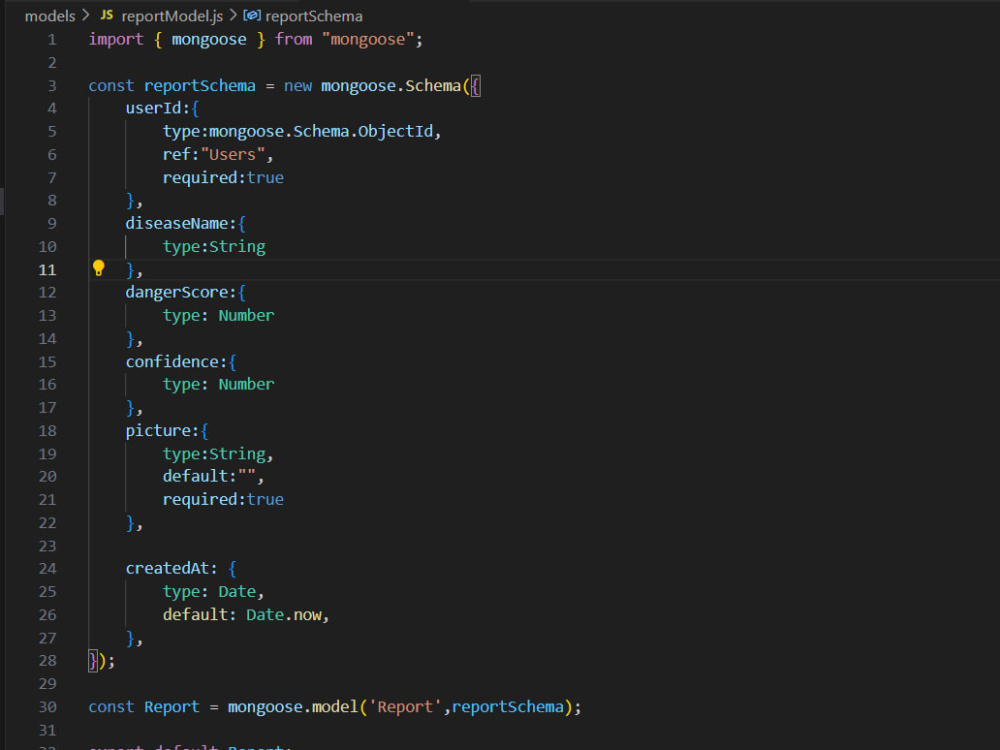Click the "picture" property on line 18
The image size is (1000, 750).
point(158,430)
